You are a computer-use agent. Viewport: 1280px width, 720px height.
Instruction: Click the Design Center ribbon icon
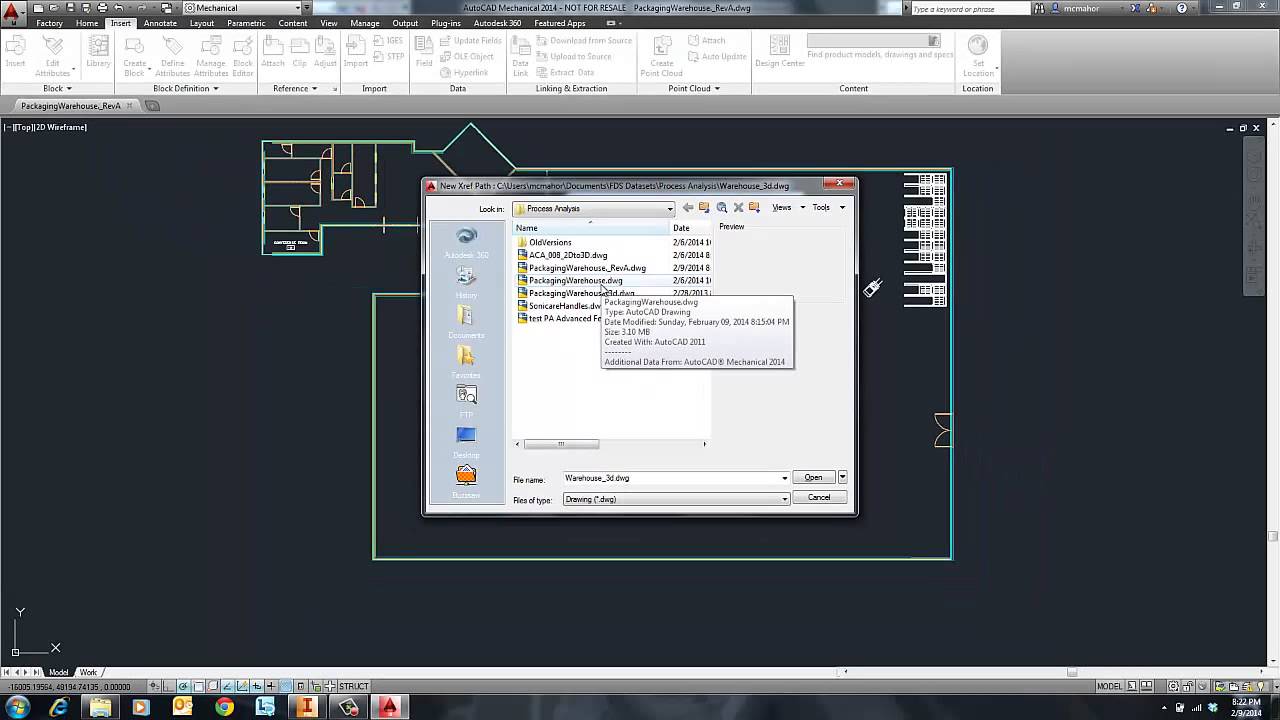[x=780, y=53]
